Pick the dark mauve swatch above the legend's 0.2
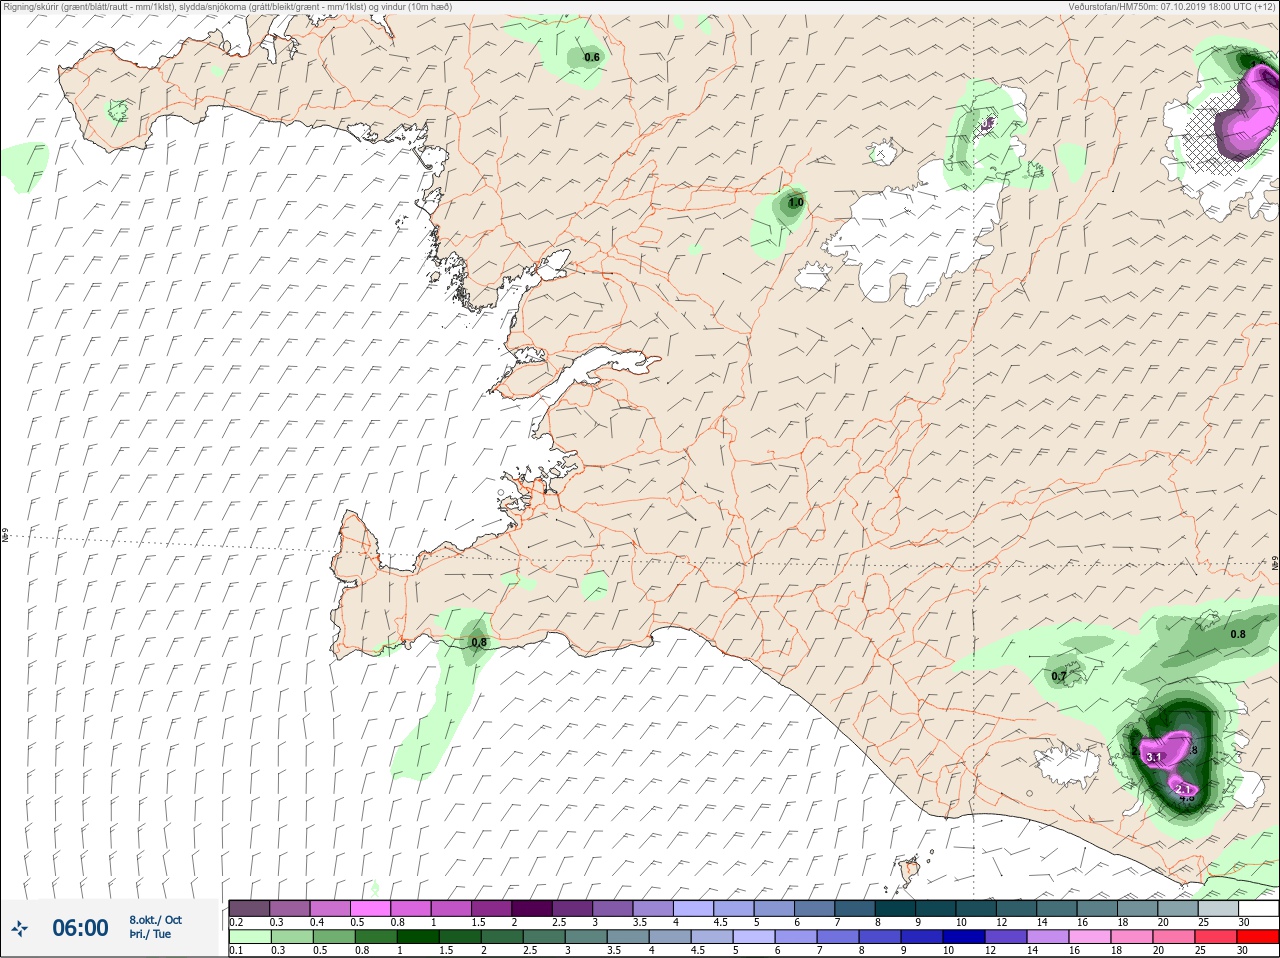 [249, 908]
